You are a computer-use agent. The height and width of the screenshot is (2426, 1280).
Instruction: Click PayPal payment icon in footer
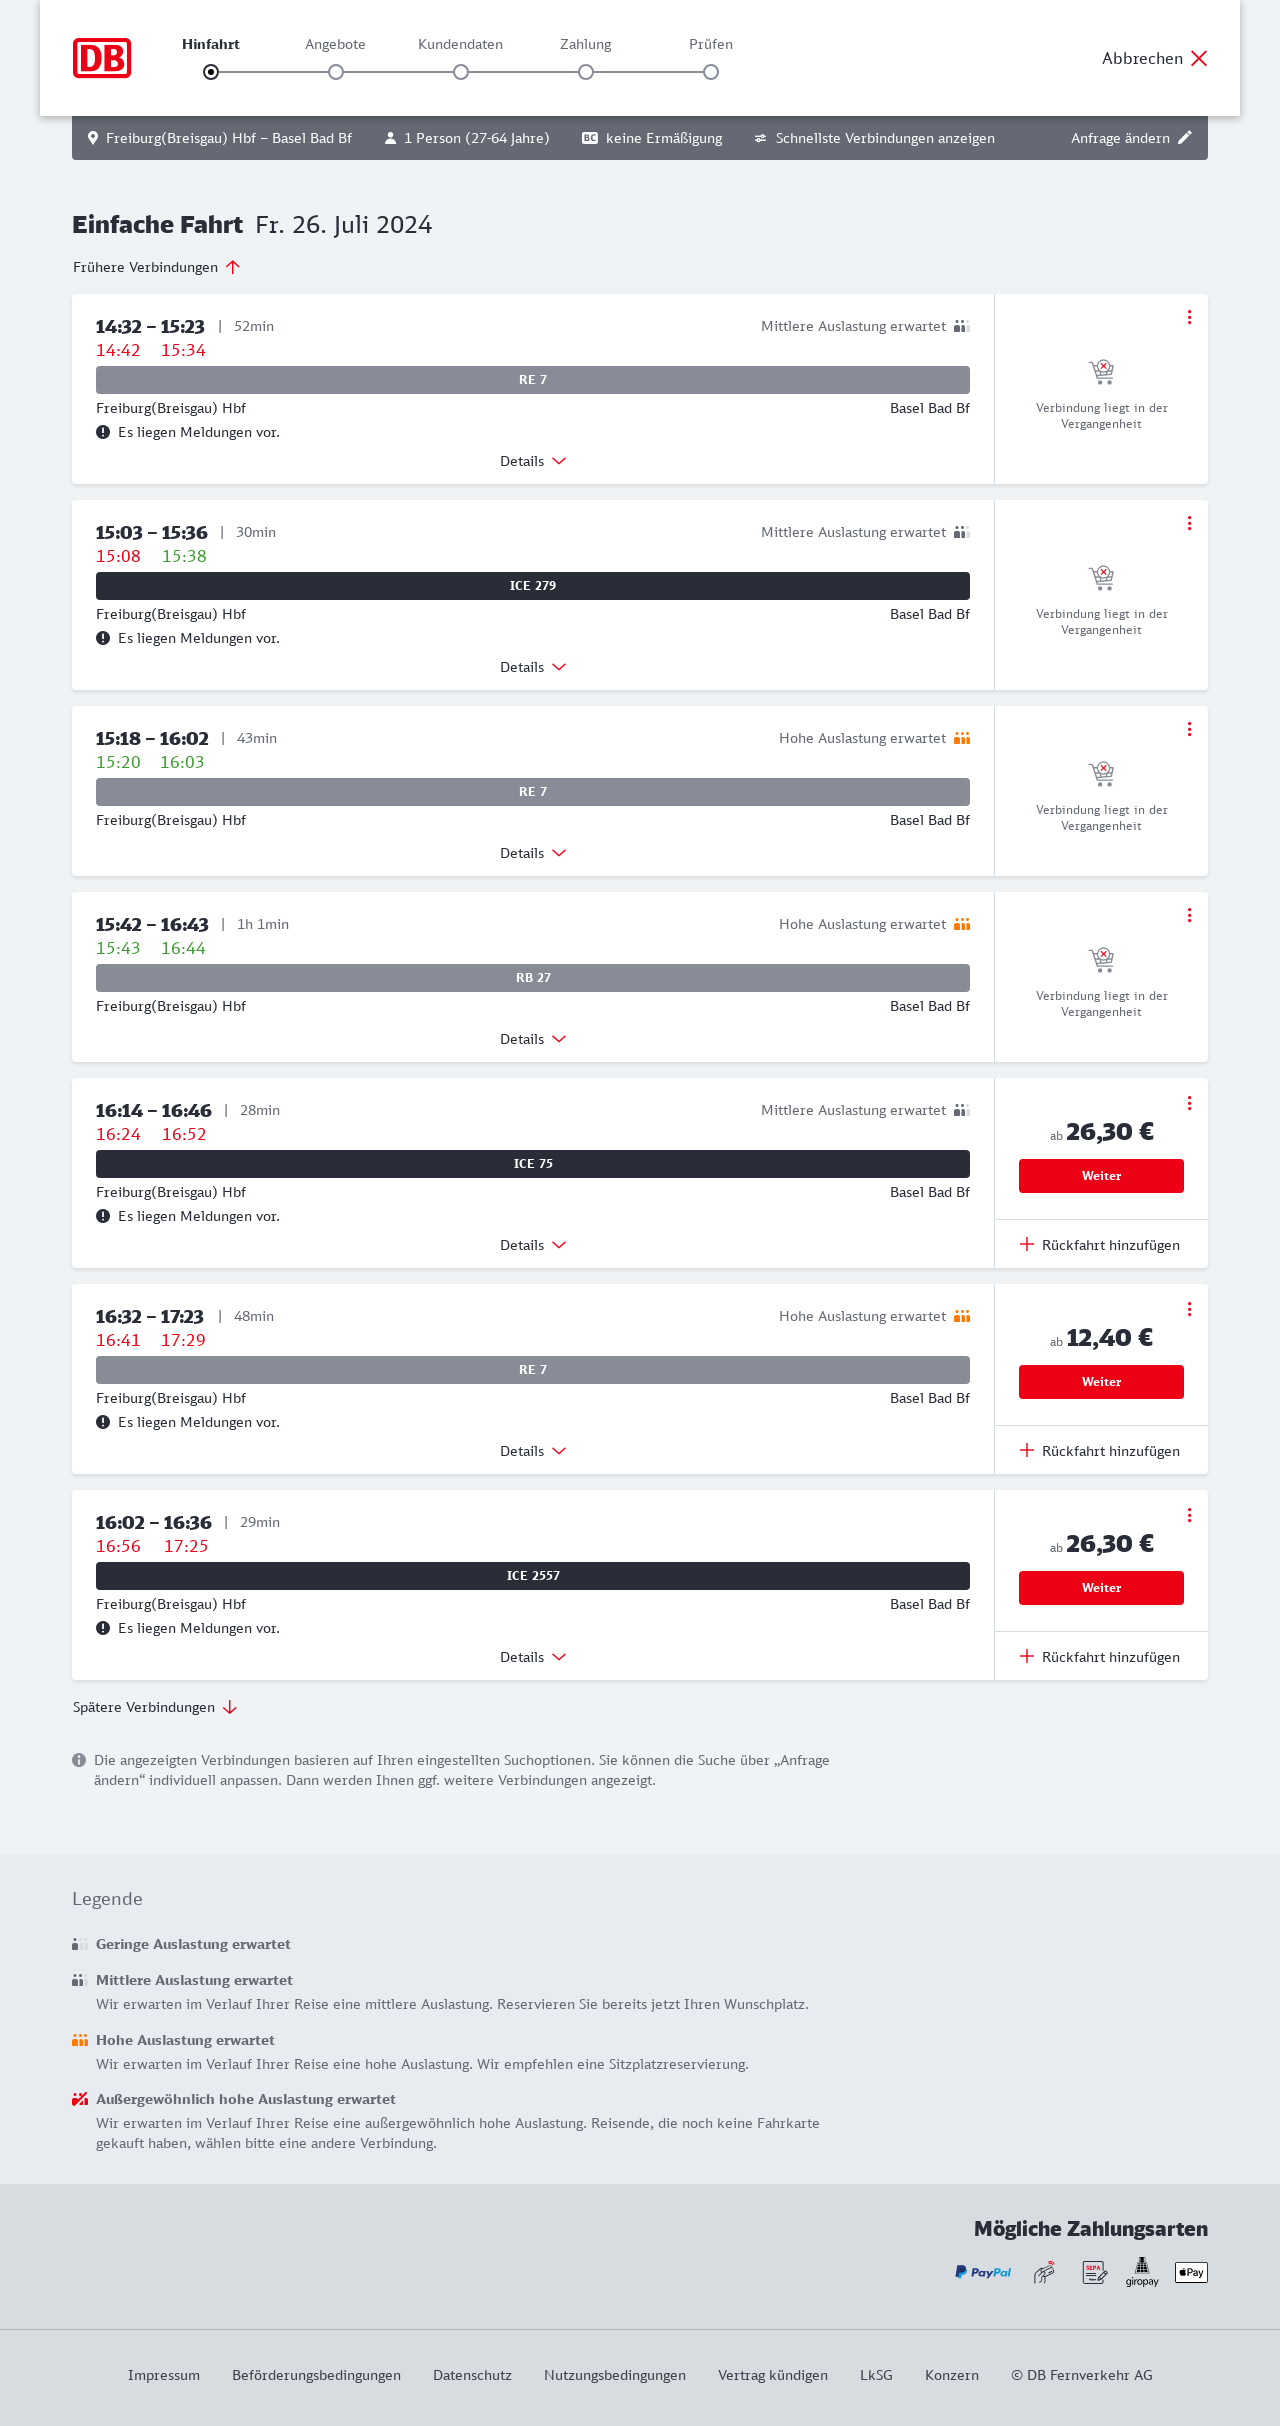click(983, 2272)
